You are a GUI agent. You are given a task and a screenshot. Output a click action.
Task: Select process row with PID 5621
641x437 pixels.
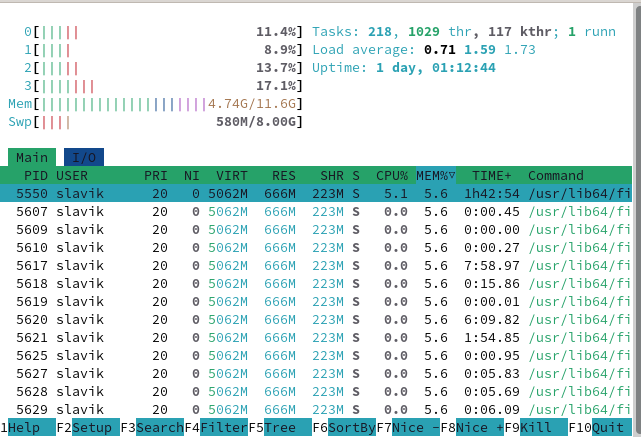click(316, 337)
